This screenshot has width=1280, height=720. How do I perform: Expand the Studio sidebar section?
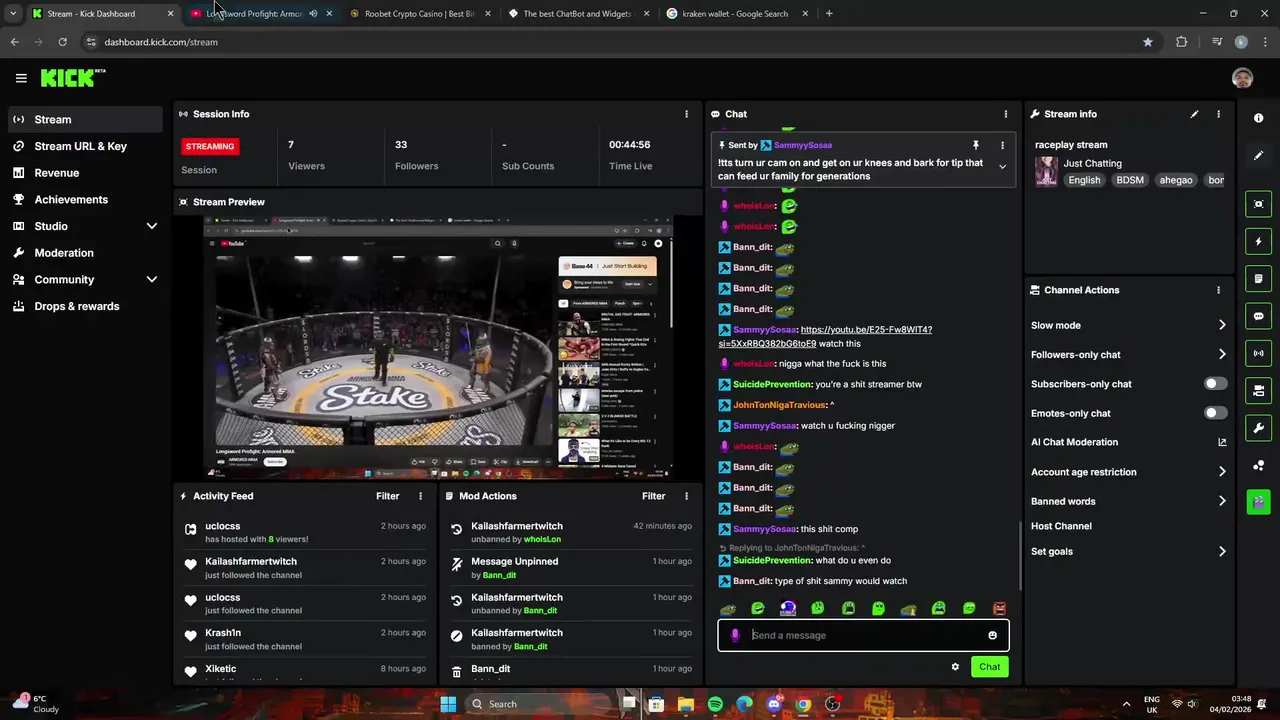pos(152,226)
